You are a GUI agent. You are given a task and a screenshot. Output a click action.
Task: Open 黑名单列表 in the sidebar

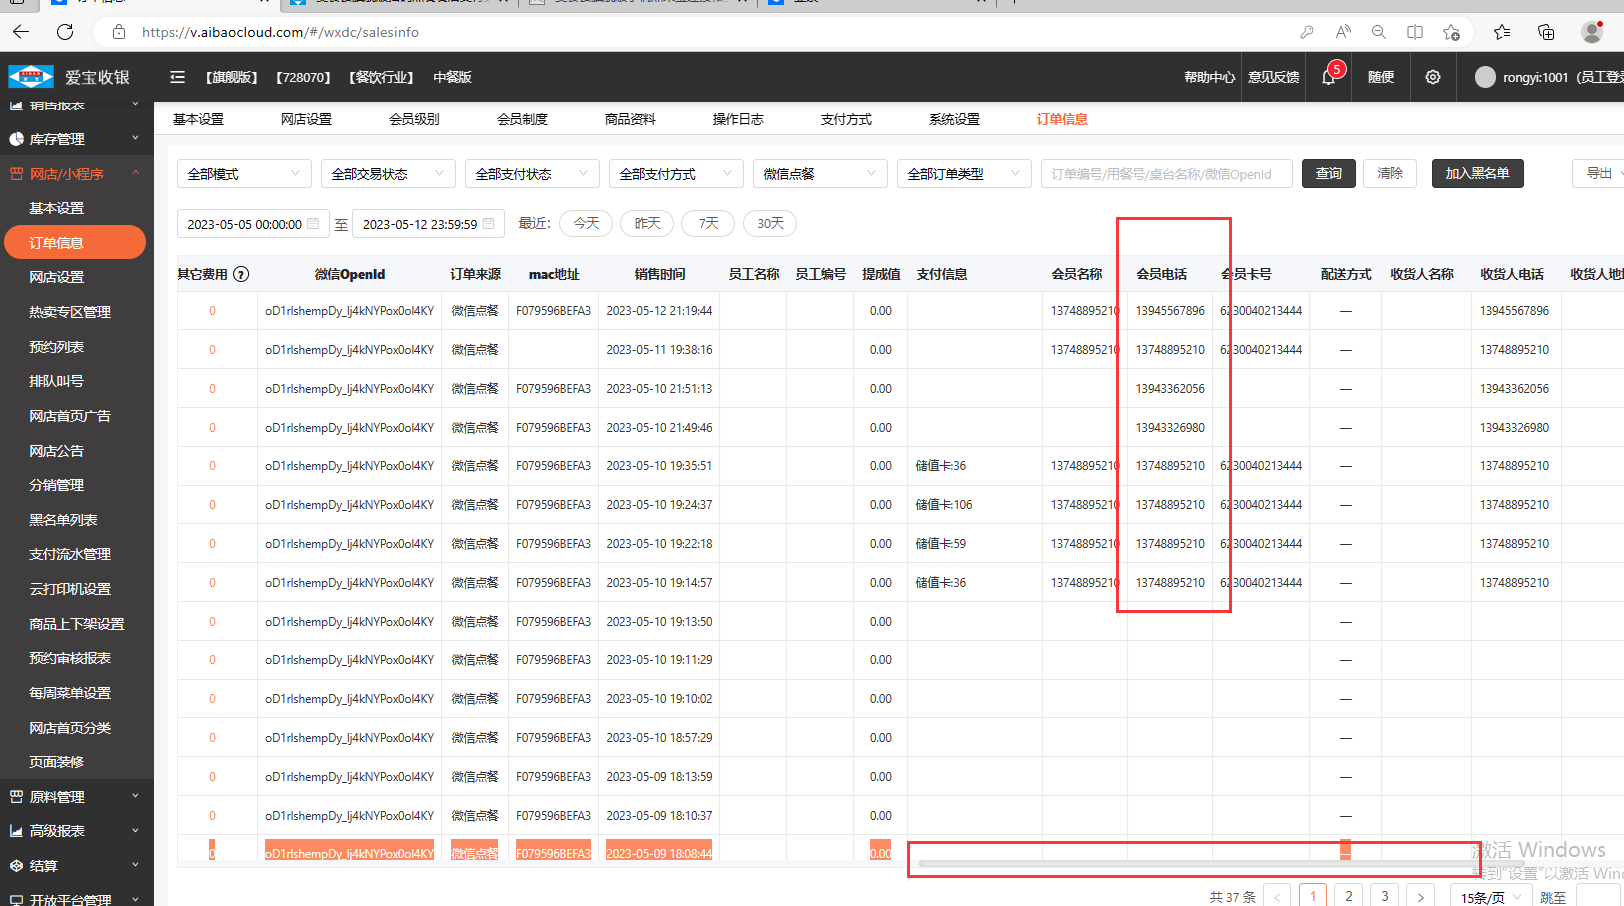[x=63, y=520]
